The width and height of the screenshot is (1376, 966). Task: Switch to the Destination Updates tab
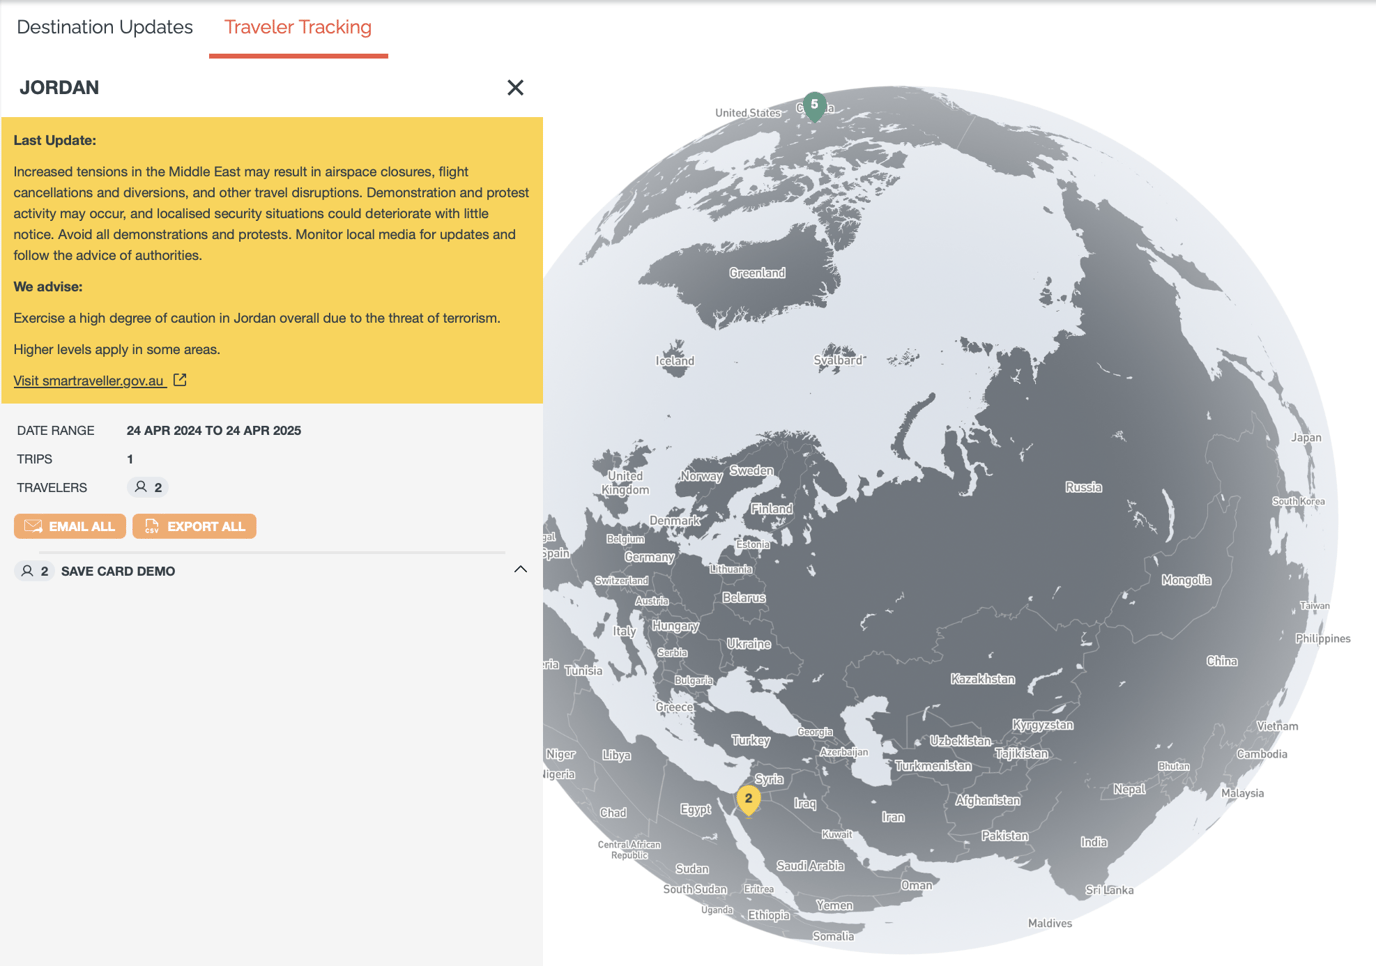click(x=105, y=27)
